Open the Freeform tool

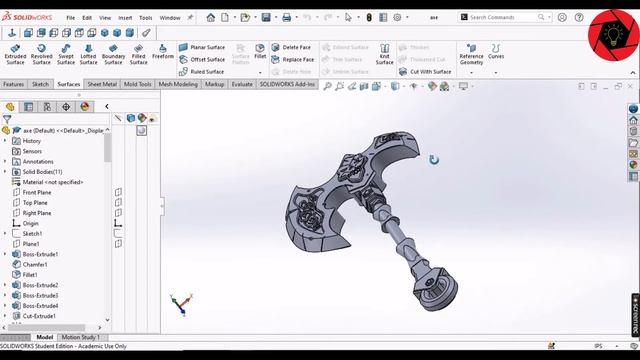(x=163, y=51)
